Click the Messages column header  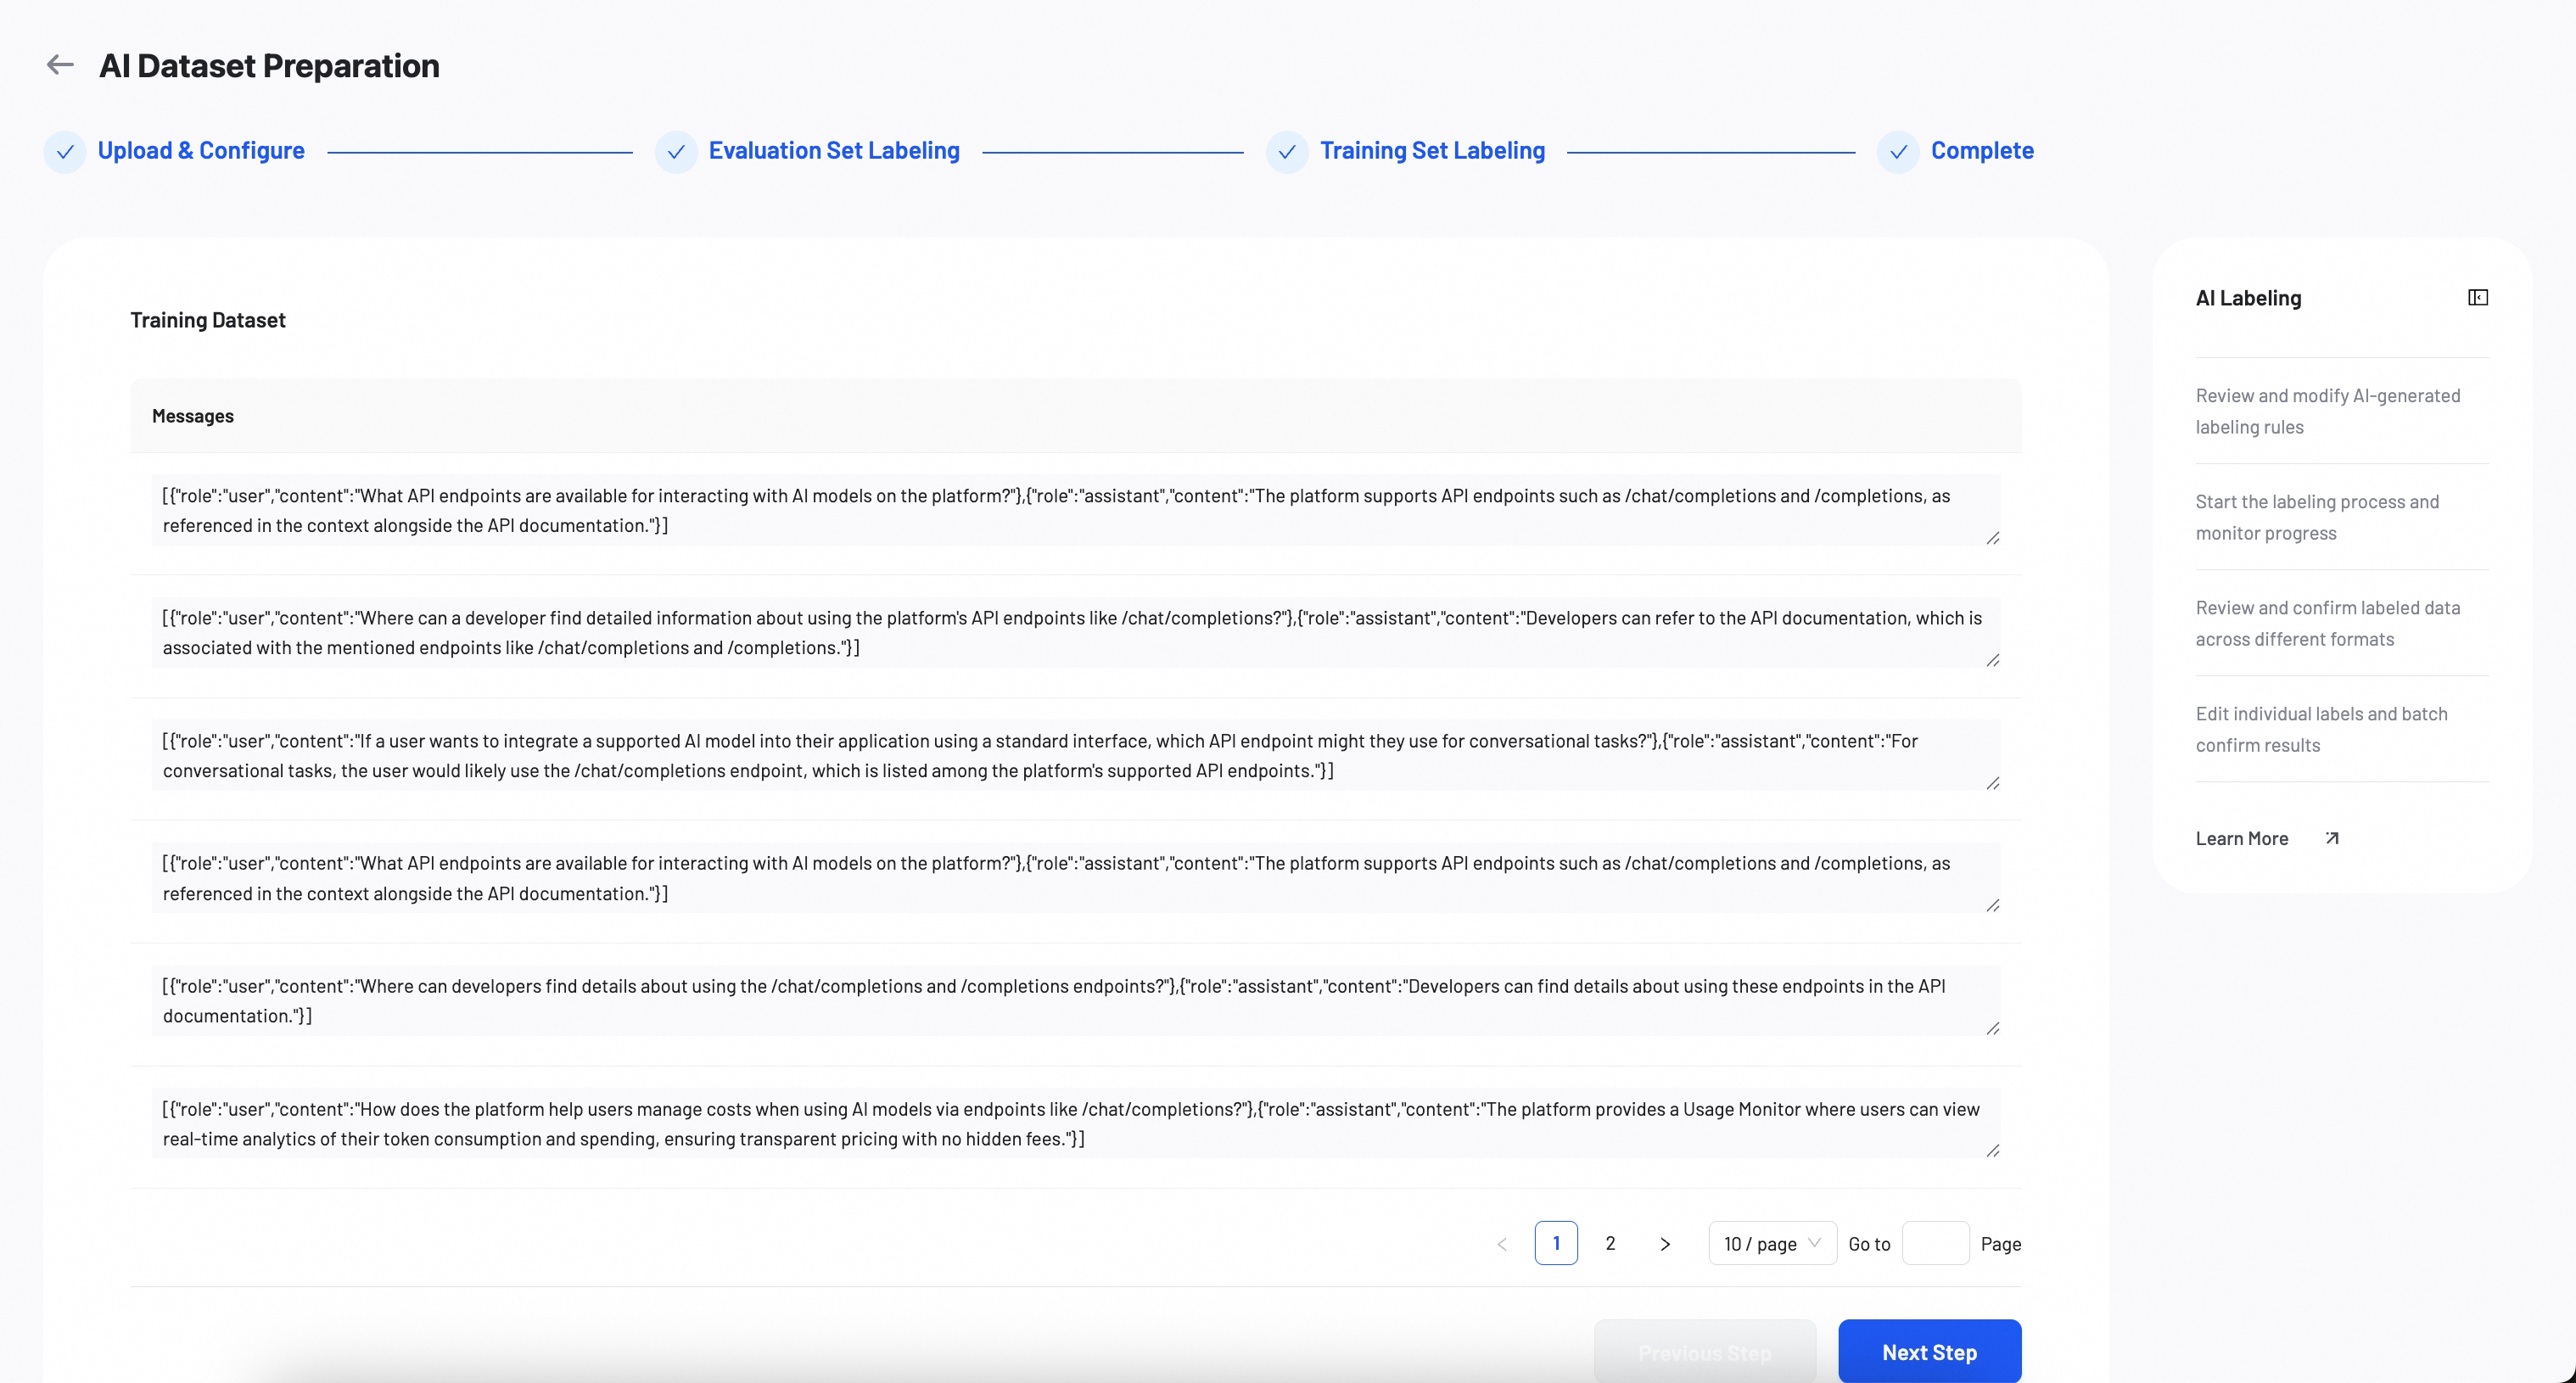(193, 416)
